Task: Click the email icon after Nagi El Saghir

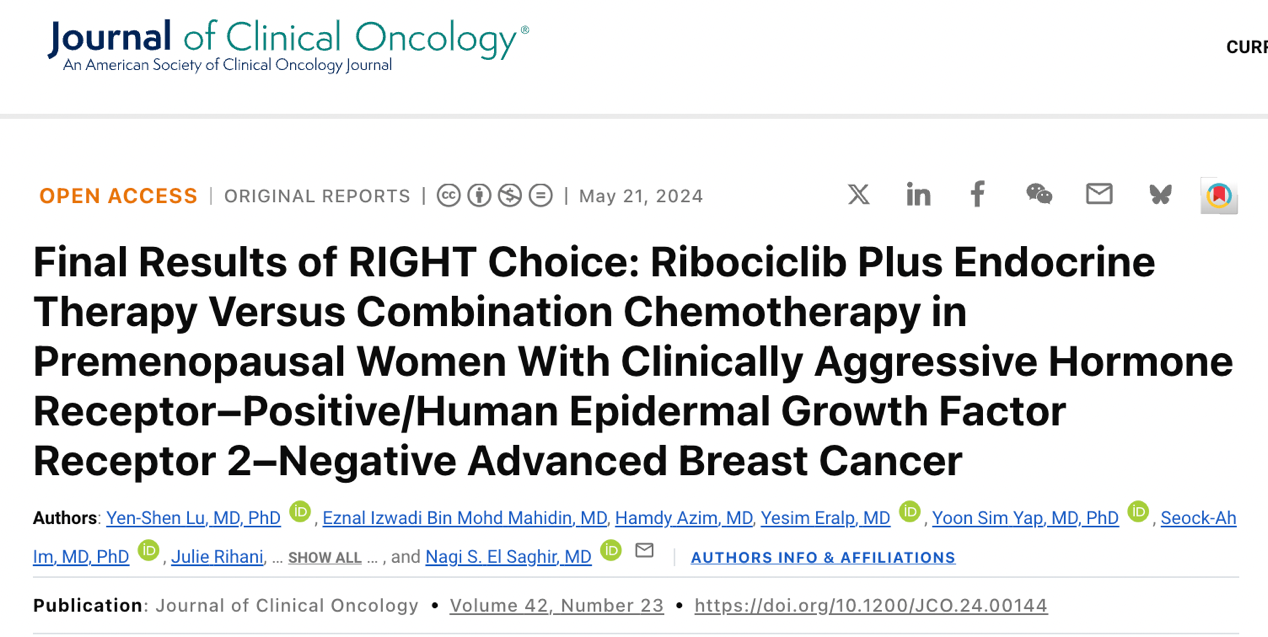Action: click(645, 550)
